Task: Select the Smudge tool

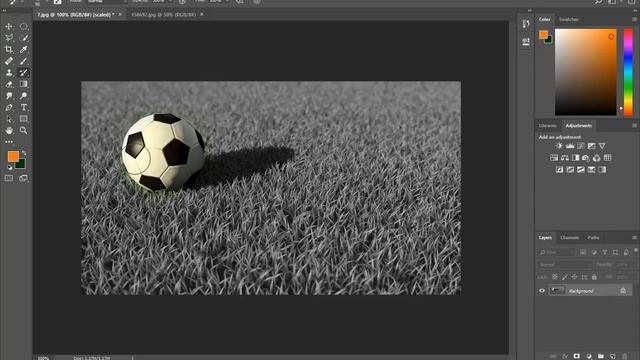Action: click(9, 96)
